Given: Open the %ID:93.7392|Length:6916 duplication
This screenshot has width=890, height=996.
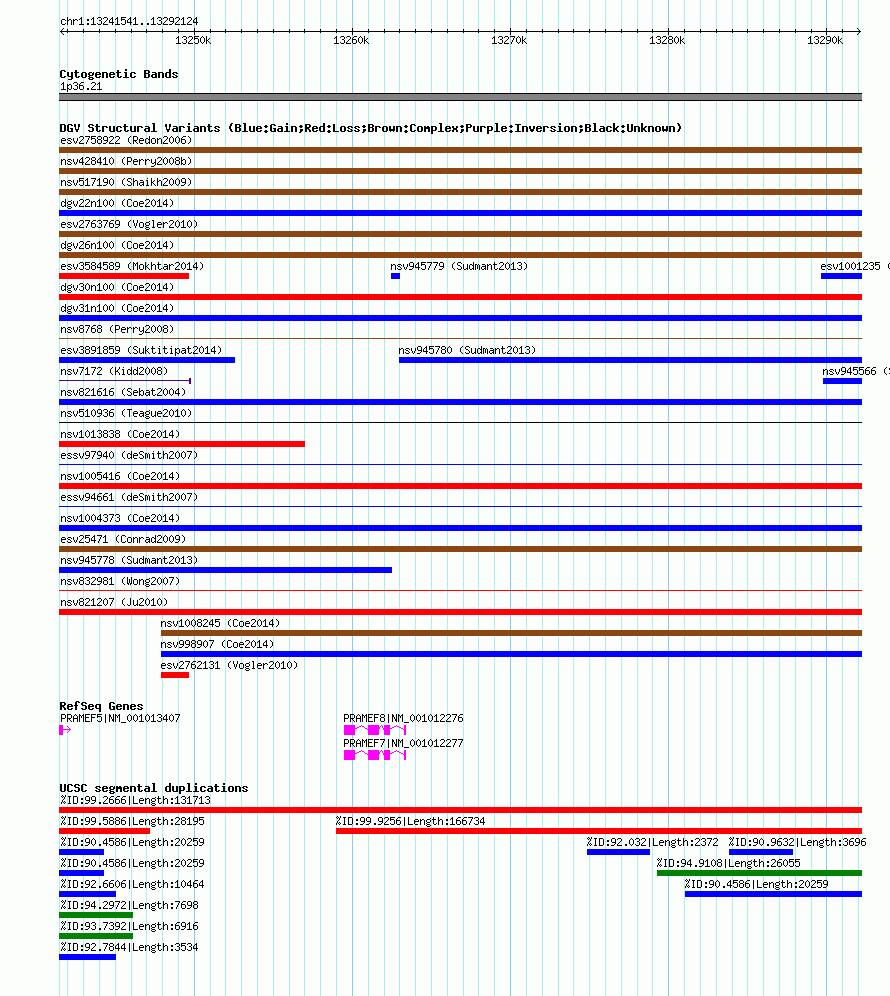Looking at the screenshot, I should pyautogui.click(x=96, y=936).
